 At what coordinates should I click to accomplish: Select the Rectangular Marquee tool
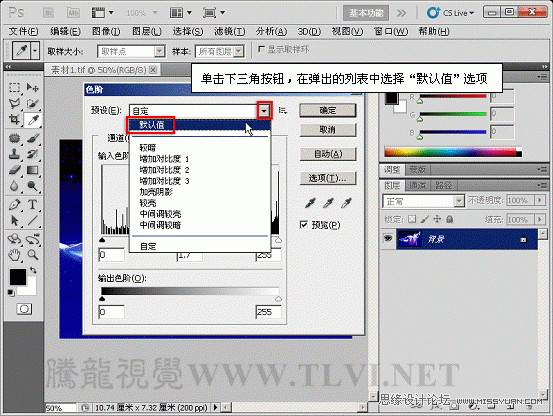pos(14,87)
